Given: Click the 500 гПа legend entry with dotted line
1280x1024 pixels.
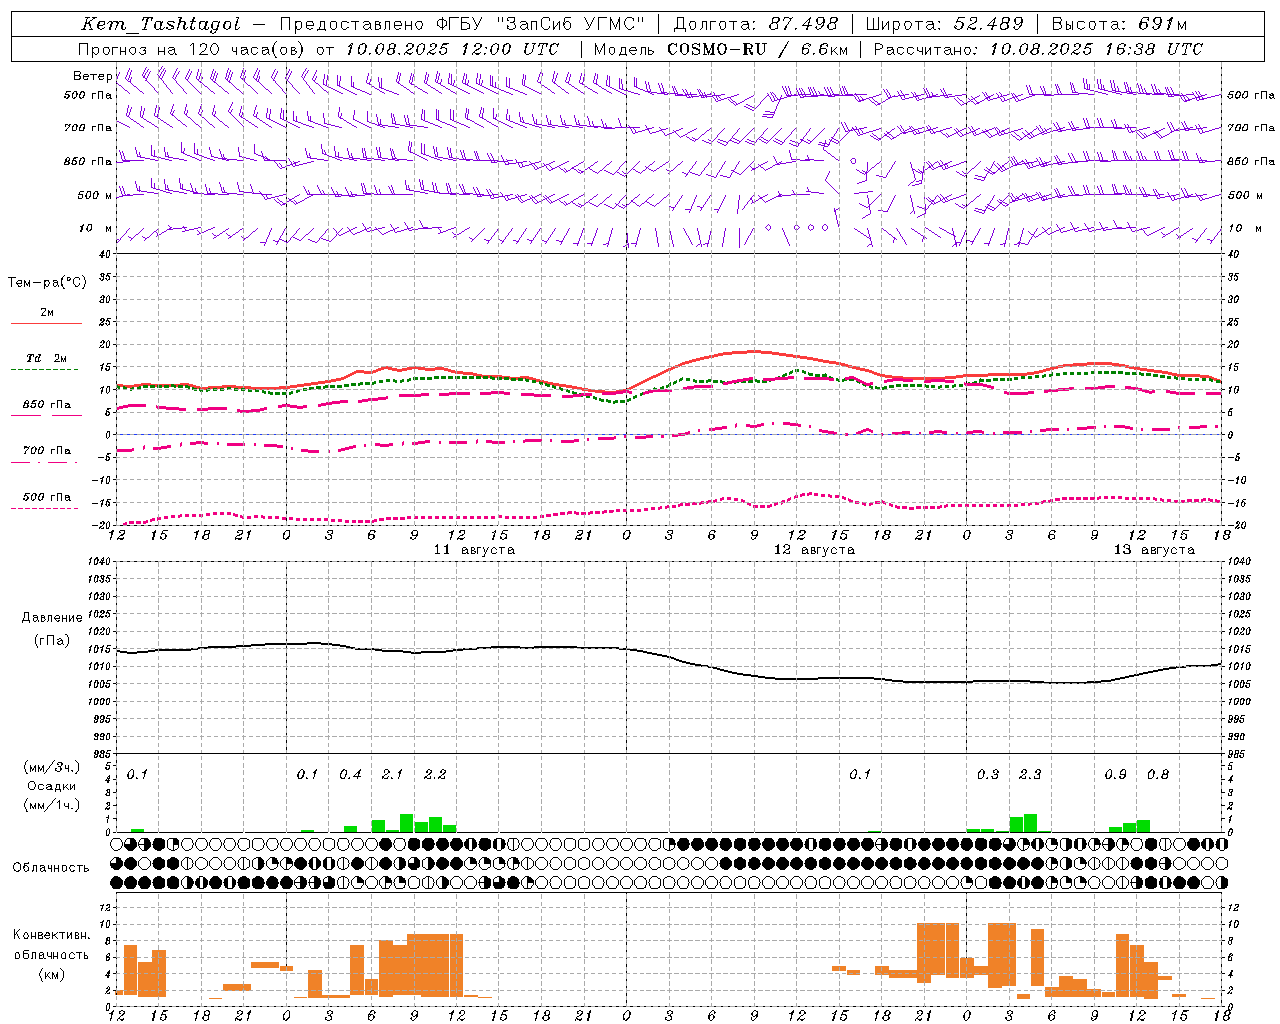Looking at the screenshot, I should 46,498.
